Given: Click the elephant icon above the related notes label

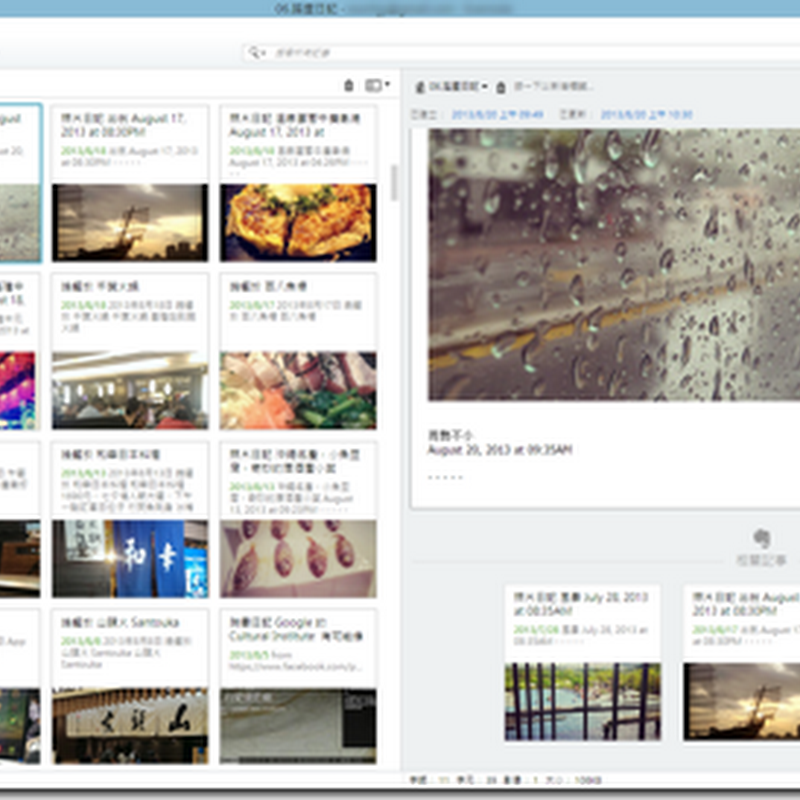Looking at the screenshot, I should 762,538.
